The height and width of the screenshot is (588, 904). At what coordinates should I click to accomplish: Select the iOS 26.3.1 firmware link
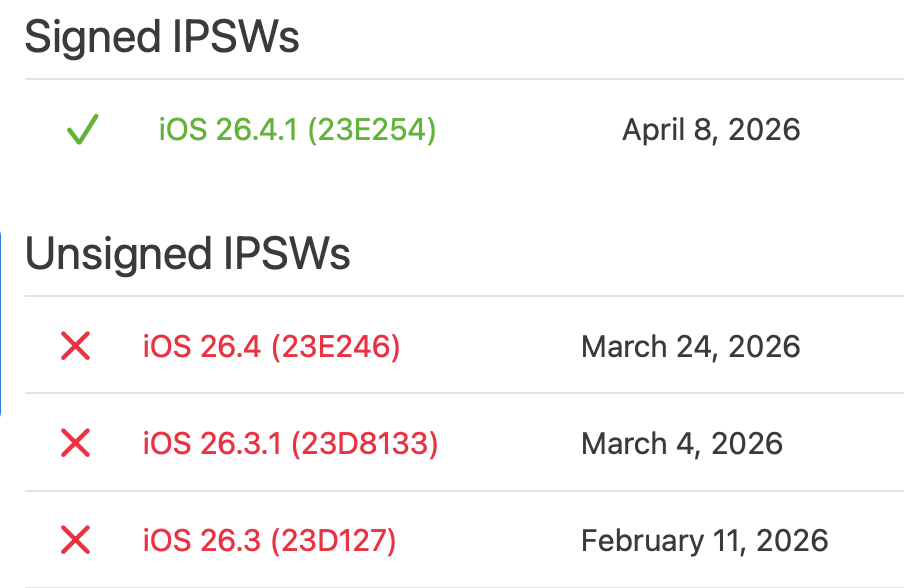290,443
